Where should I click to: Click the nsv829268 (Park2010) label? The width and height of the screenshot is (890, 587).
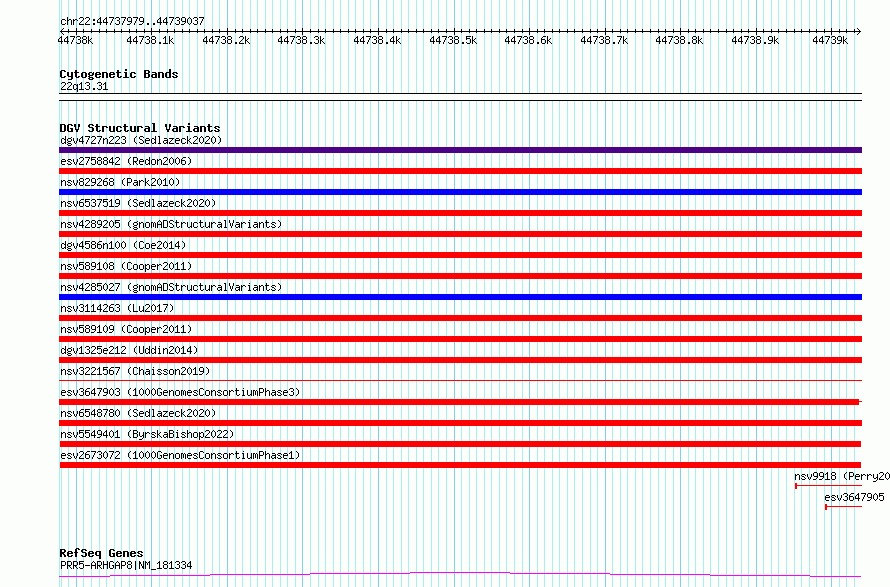coord(120,182)
